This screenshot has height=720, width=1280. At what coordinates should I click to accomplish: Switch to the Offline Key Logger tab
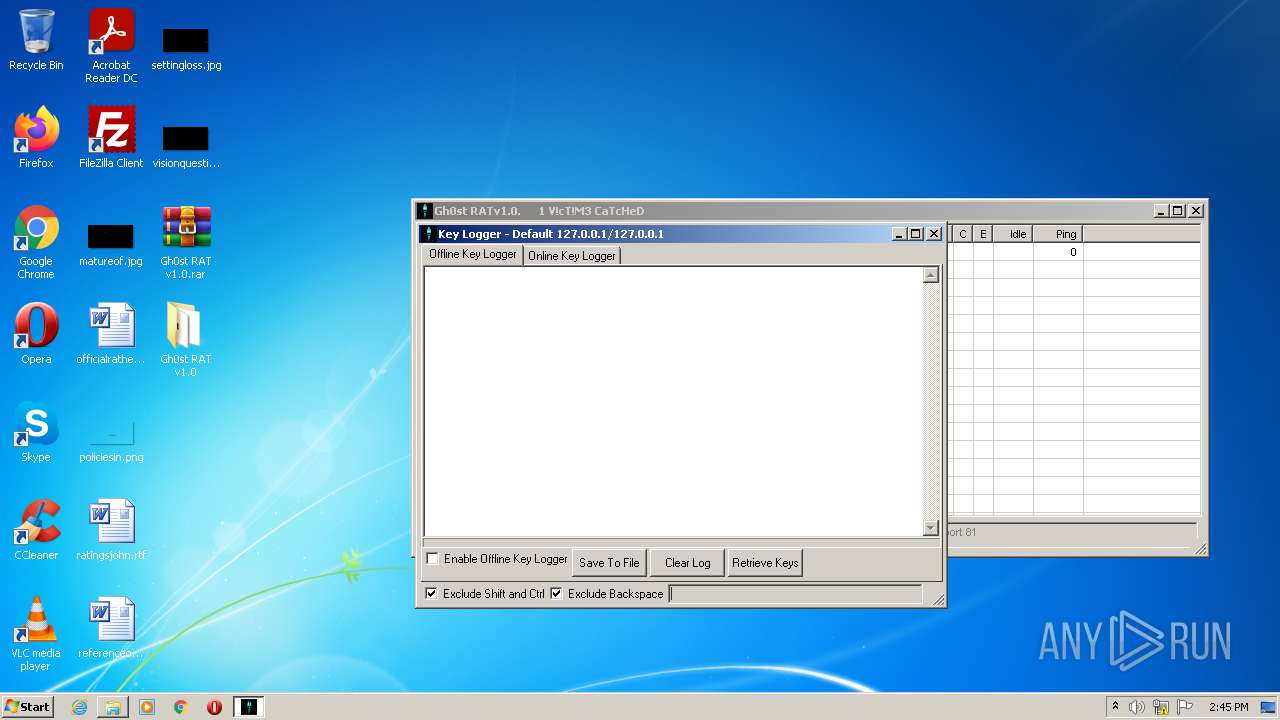[x=472, y=254]
